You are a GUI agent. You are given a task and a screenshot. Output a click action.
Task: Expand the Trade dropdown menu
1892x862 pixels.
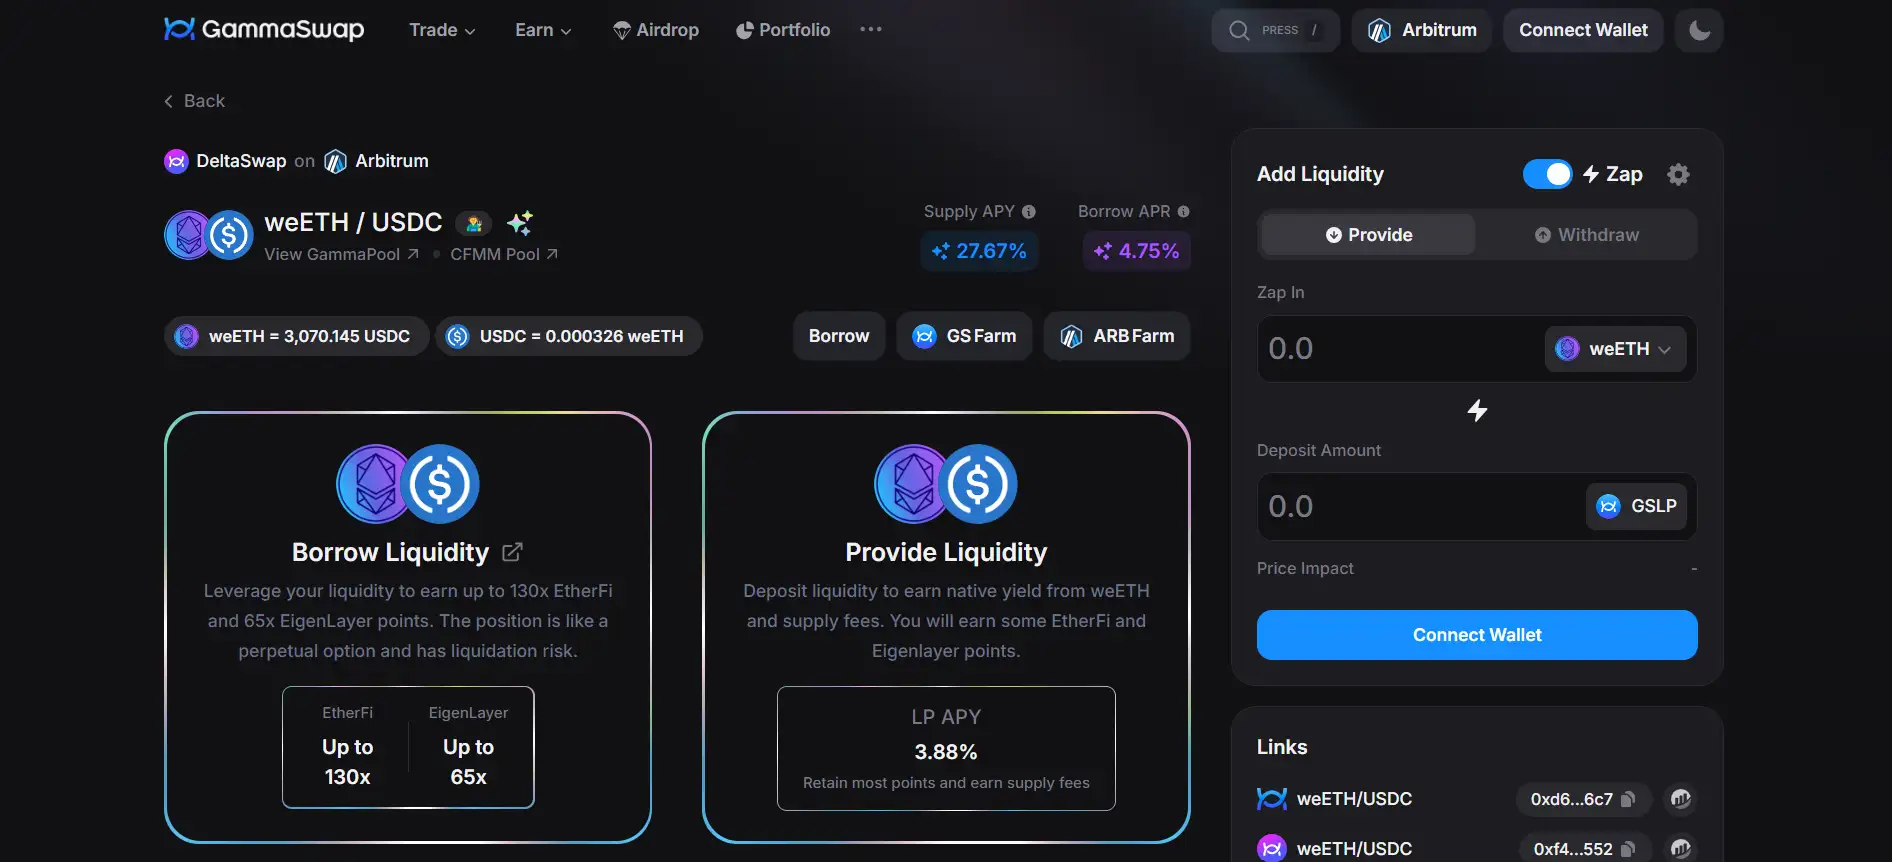click(442, 30)
